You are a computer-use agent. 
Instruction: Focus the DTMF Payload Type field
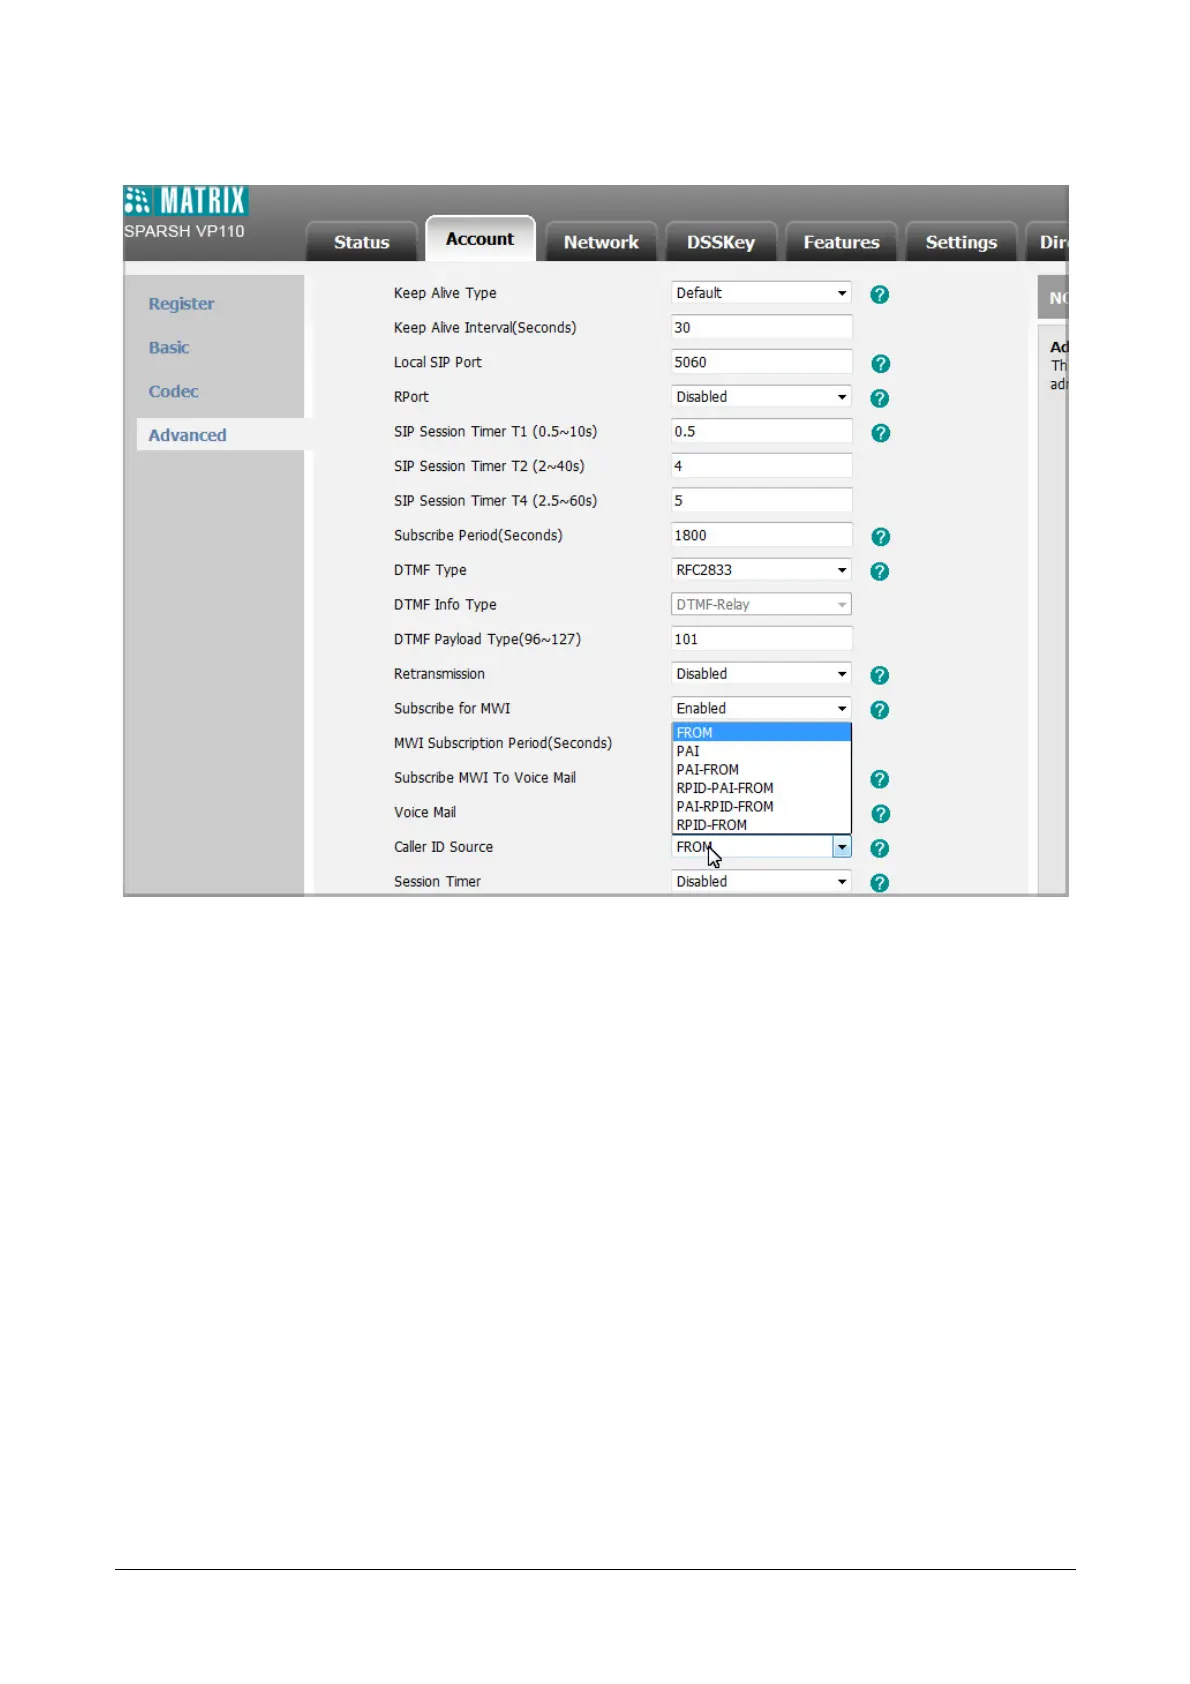point(761,639)
